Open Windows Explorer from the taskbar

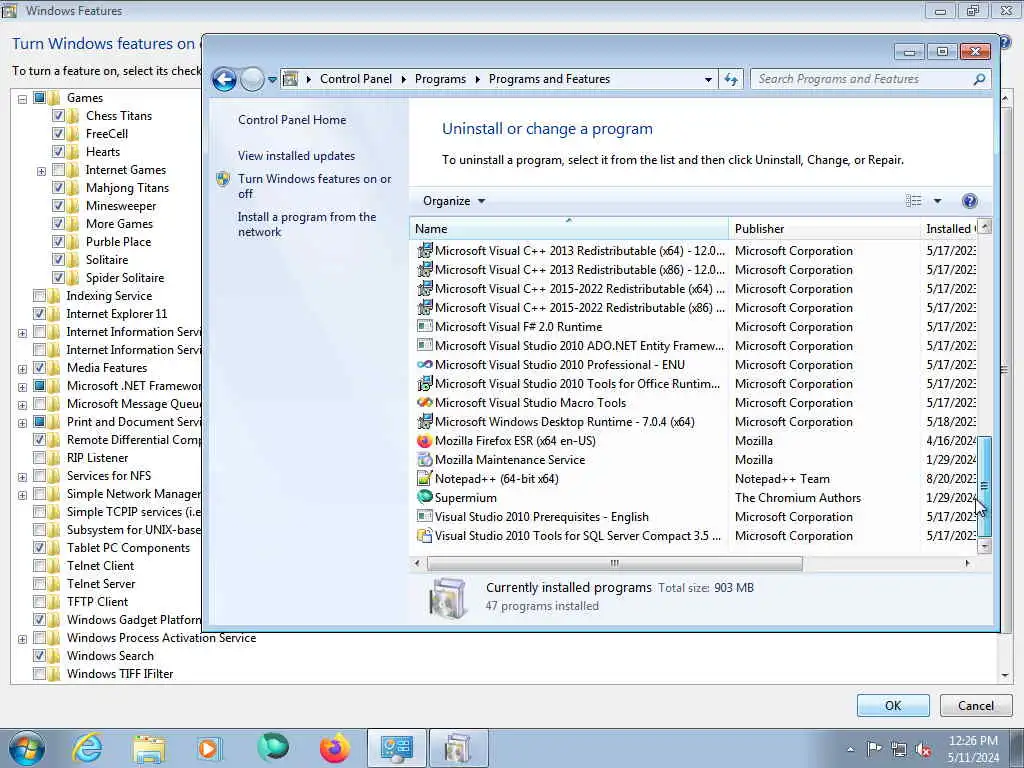[149, 748]
